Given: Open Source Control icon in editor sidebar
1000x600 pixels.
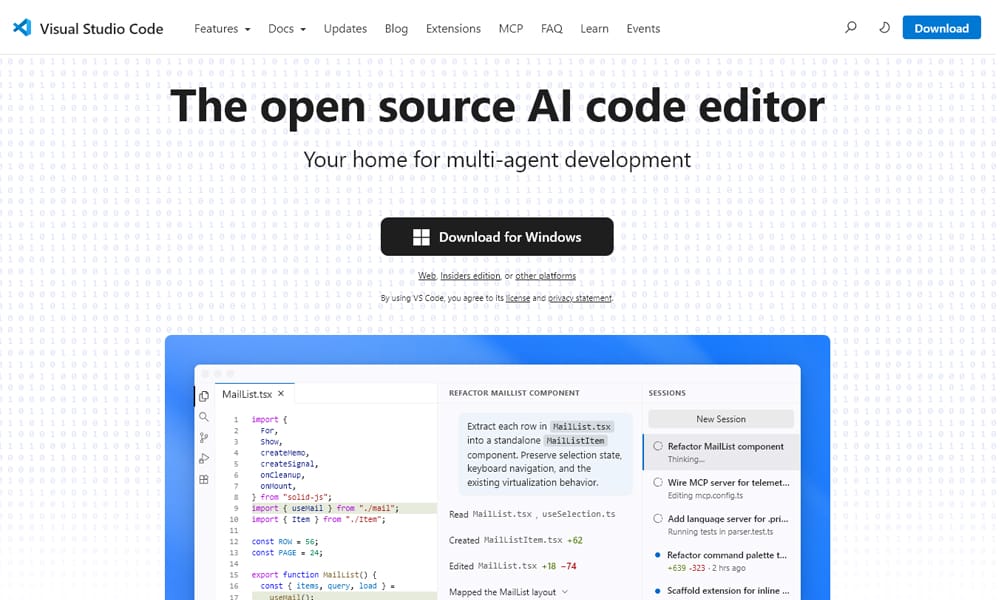Looking at the screenshot, I should point(204,437).
